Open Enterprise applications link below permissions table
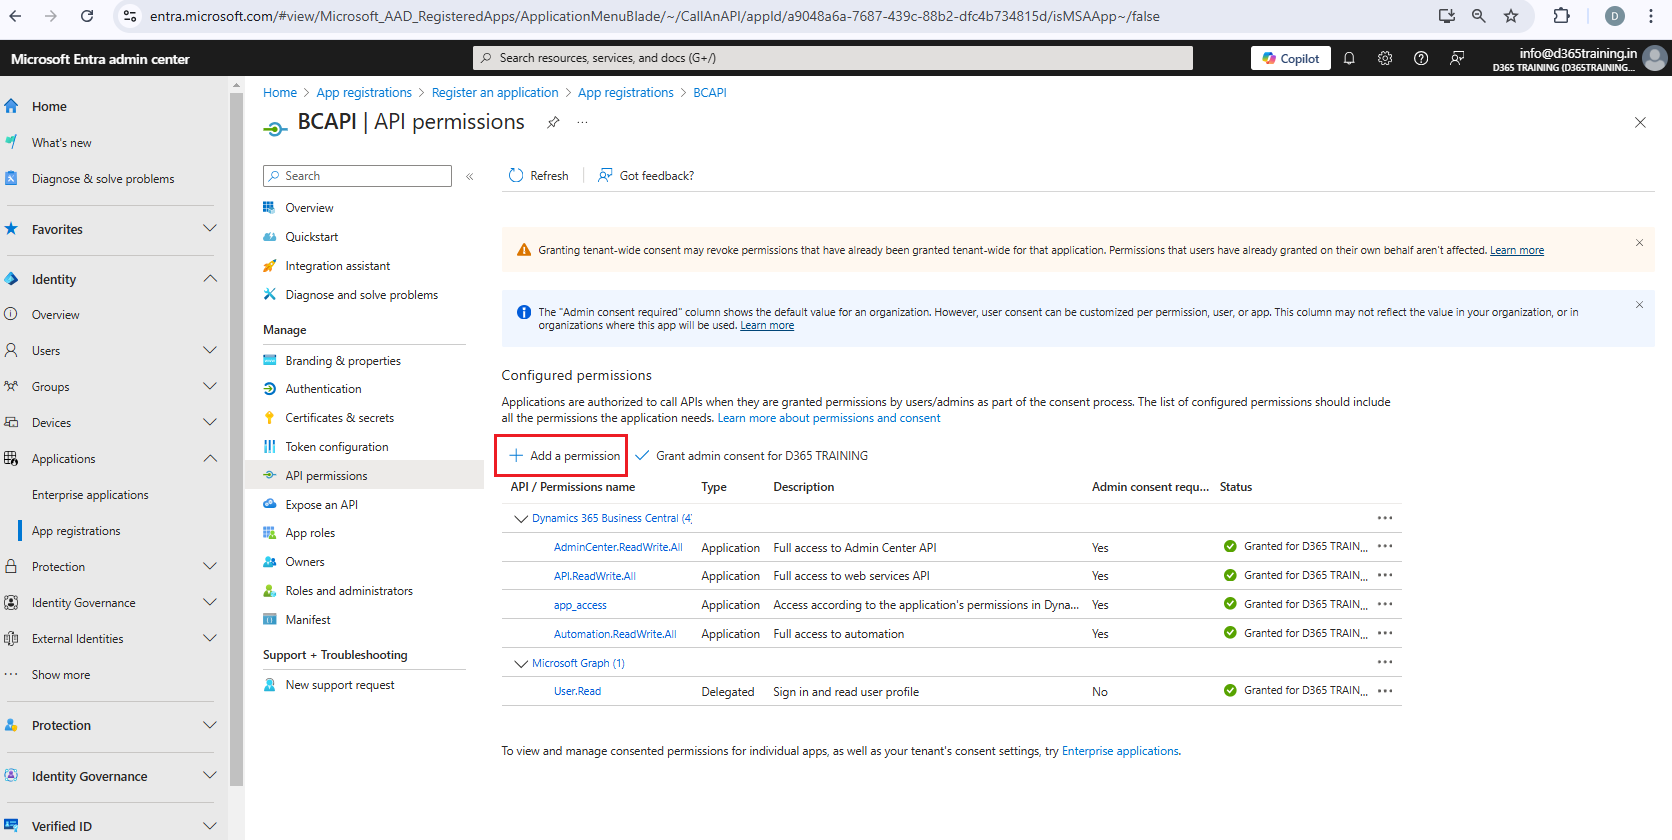 [x=1120, y=751]
